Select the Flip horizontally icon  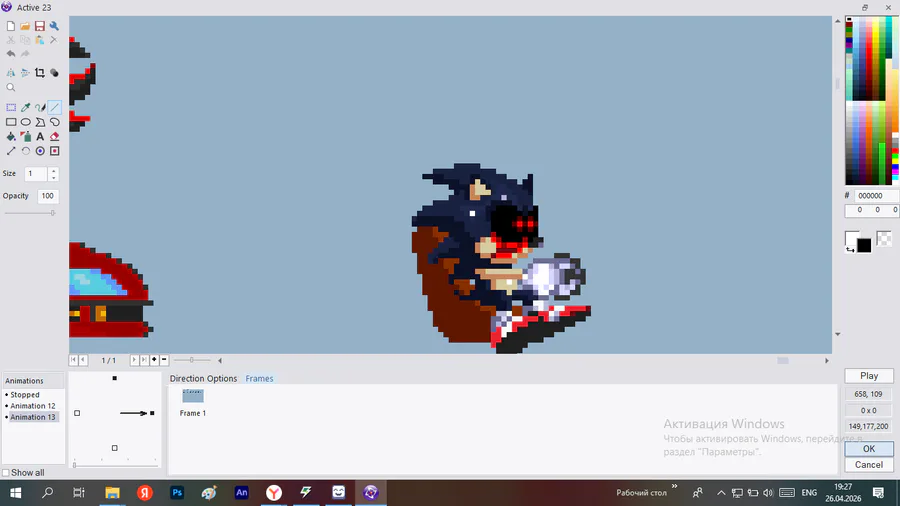coord(11,73)
